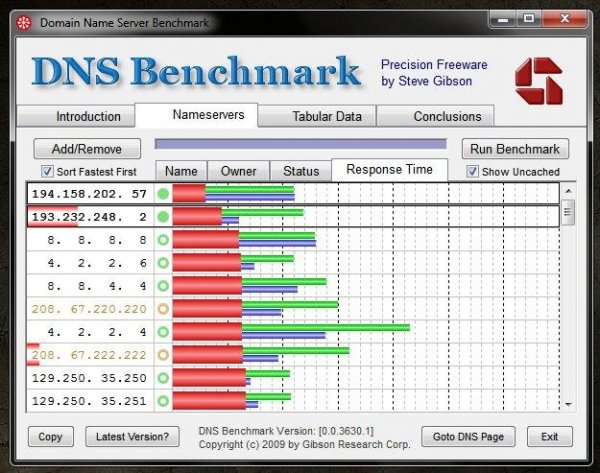The width and height of the screenshot is (600, 473).
Task: Select the Owner sub-tab
Action: click(x=238, y=171)
